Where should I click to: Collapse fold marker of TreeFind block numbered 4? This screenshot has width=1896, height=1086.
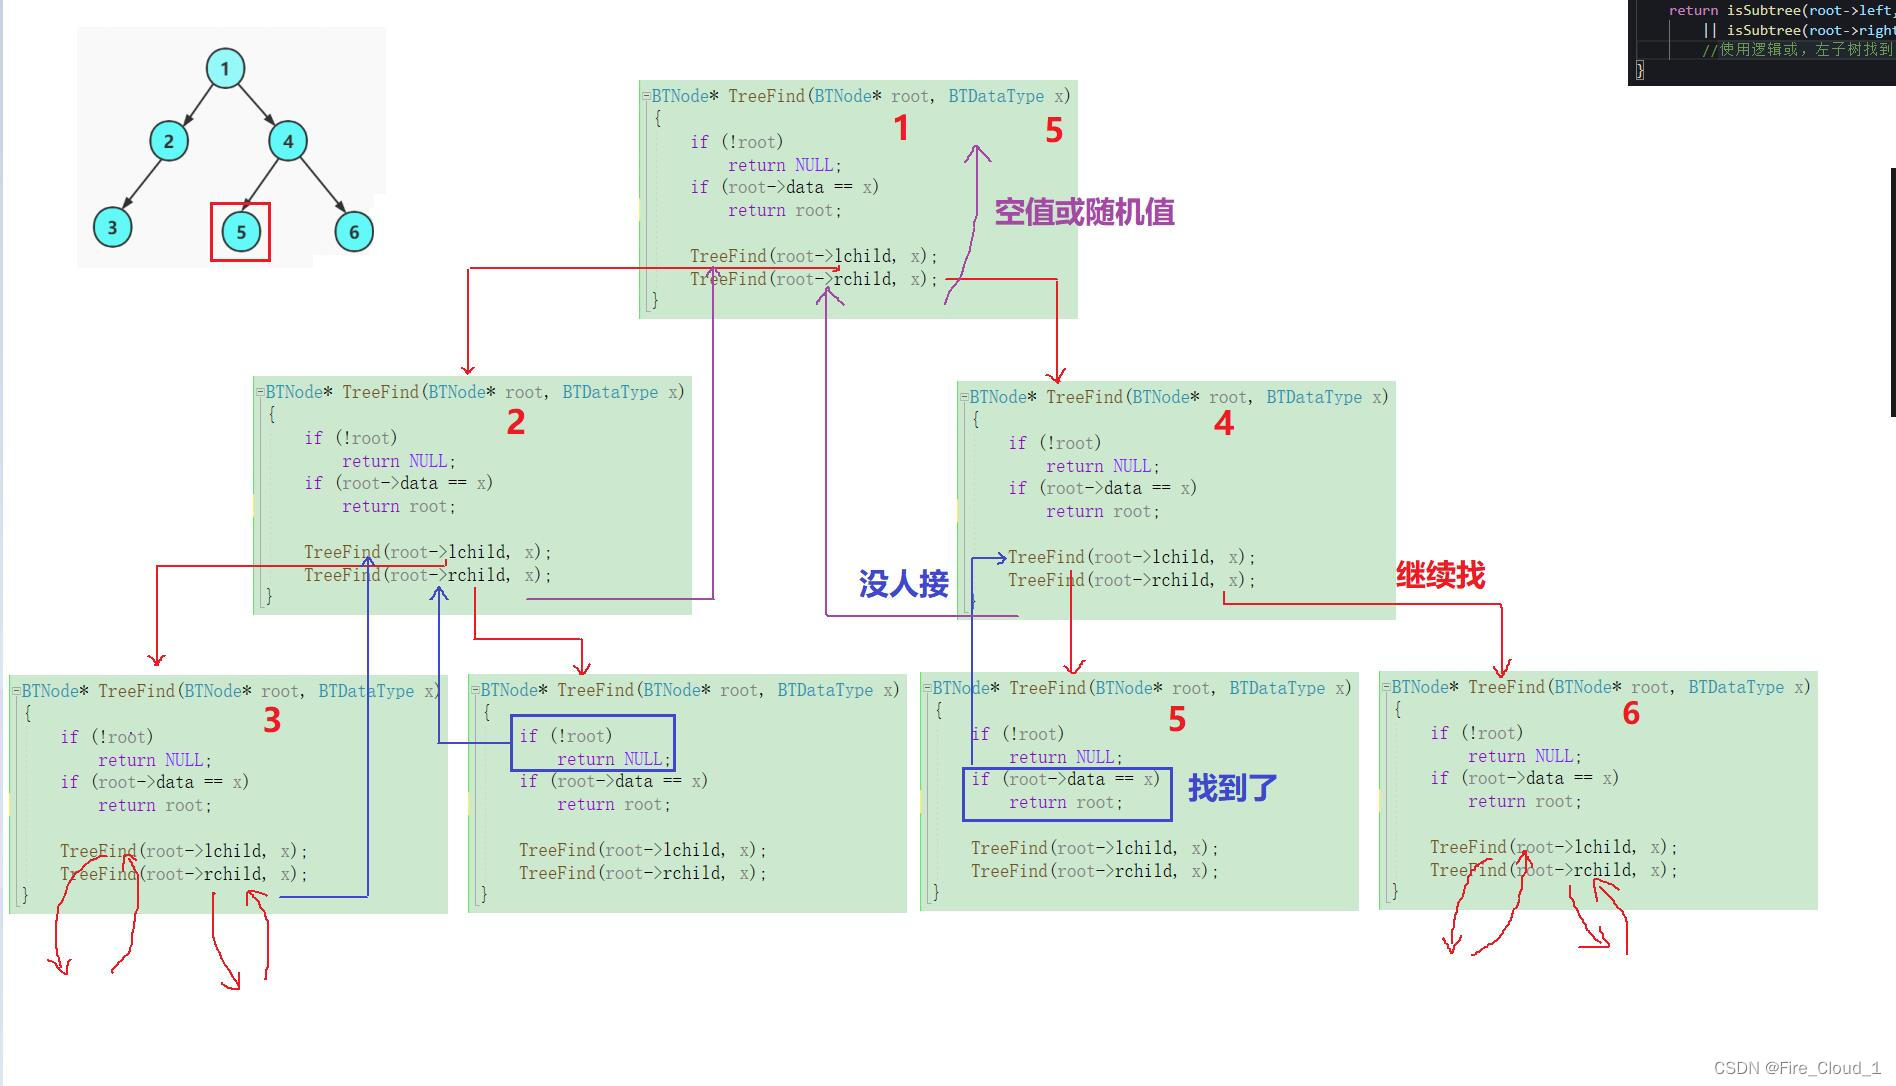964,397
